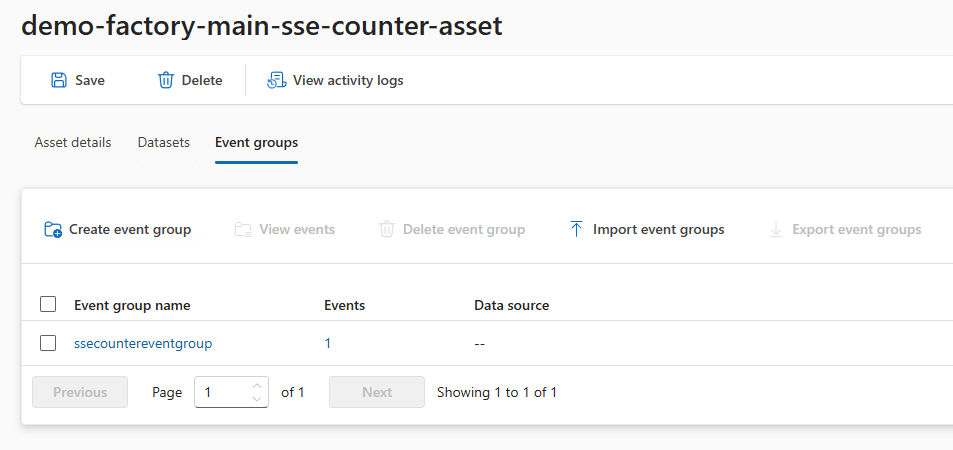
Task: Click the Save floppy disk icon
Action: tap(59, 80)
